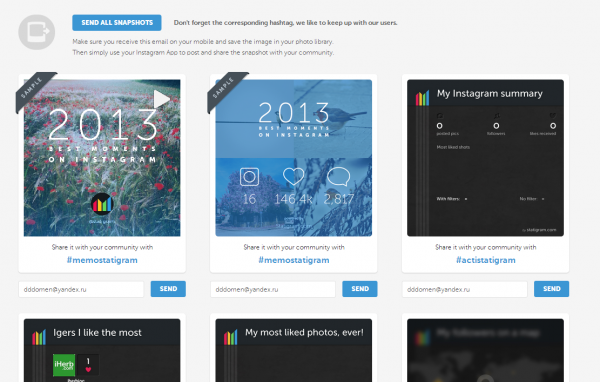Play the 2013 Best Moments video sample
Screen dimensions: 600x382
tap(161, 100)
